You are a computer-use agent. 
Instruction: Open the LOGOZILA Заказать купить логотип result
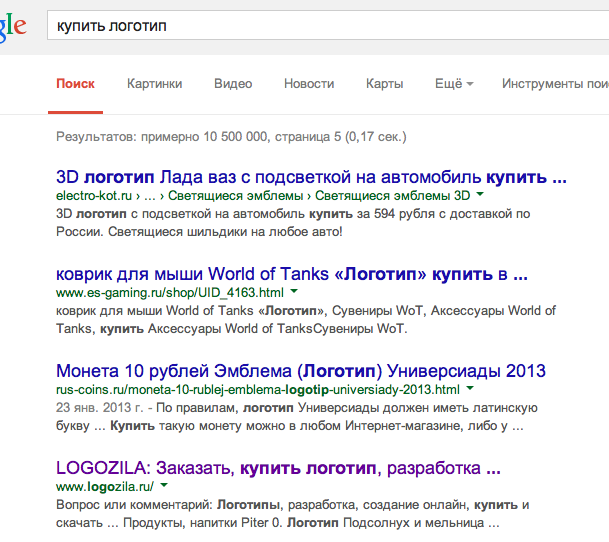coord(279,468)
